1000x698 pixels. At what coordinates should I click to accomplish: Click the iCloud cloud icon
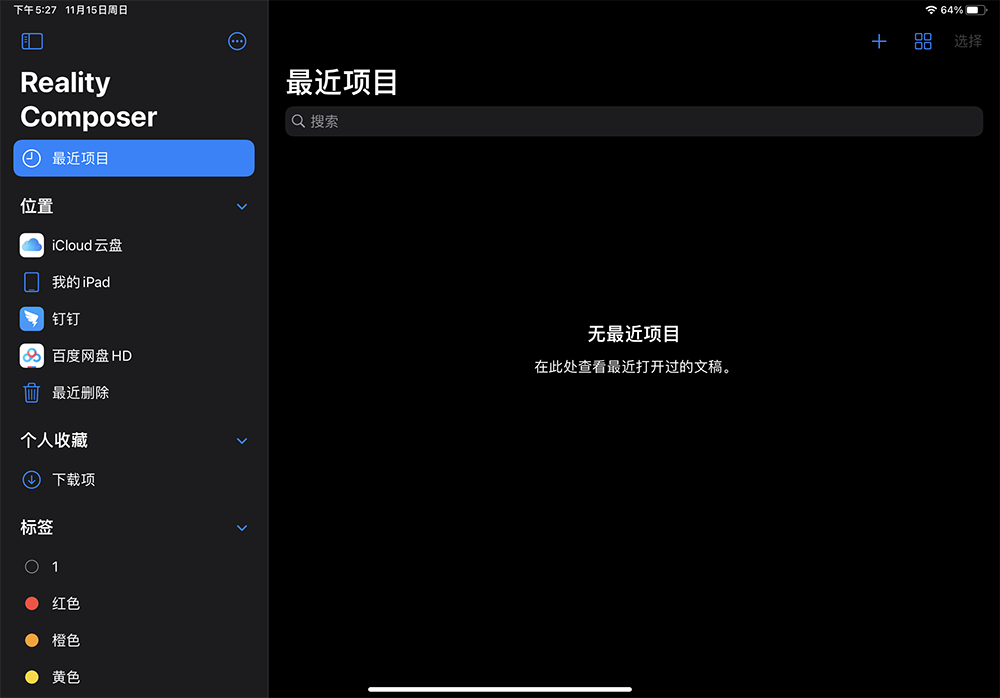[32, 246]
